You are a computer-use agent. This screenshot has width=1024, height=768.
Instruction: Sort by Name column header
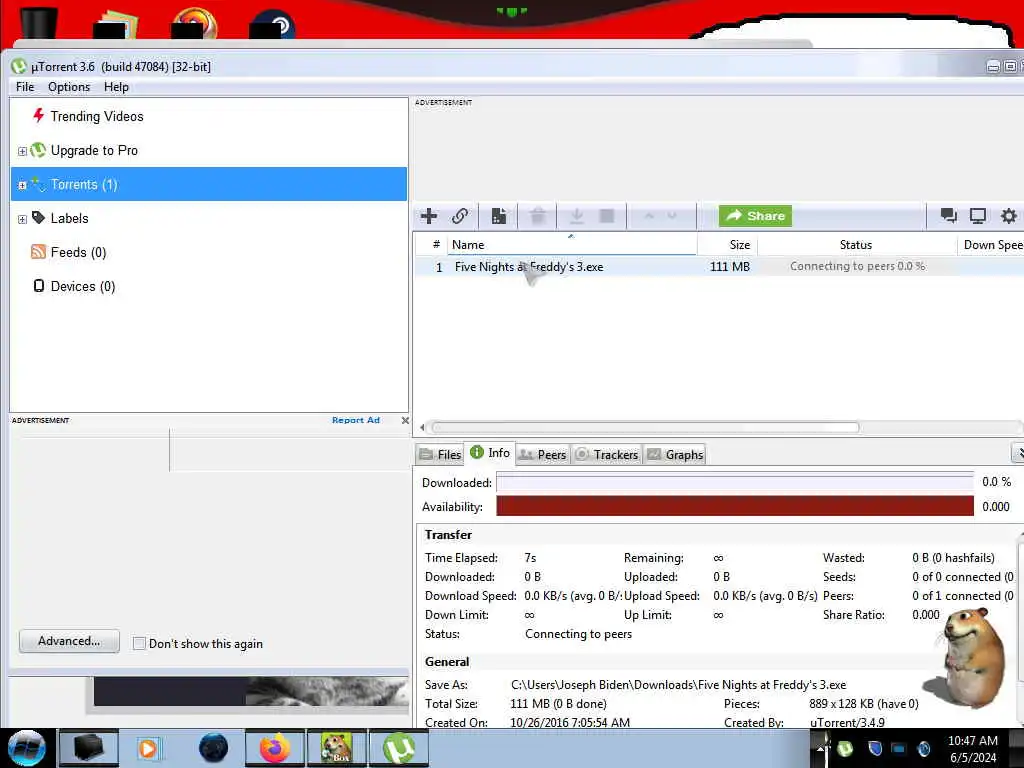point(571,245)
